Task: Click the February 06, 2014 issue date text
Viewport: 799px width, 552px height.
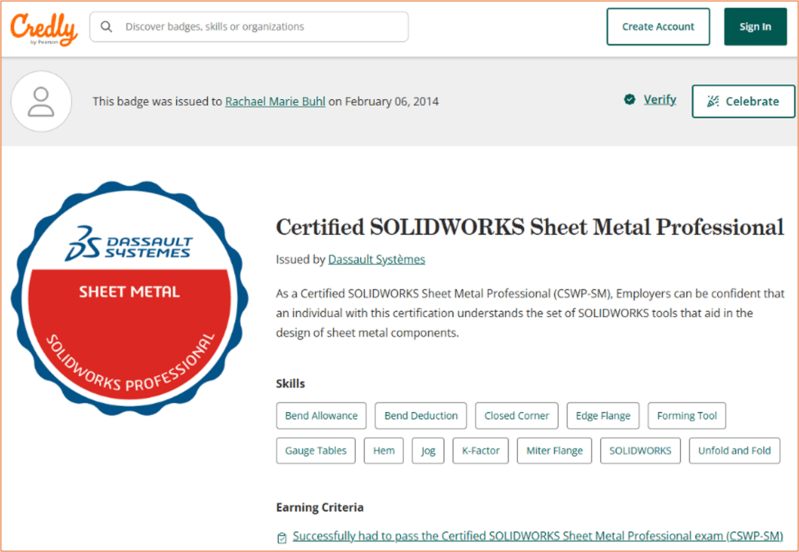Action: 392,101
